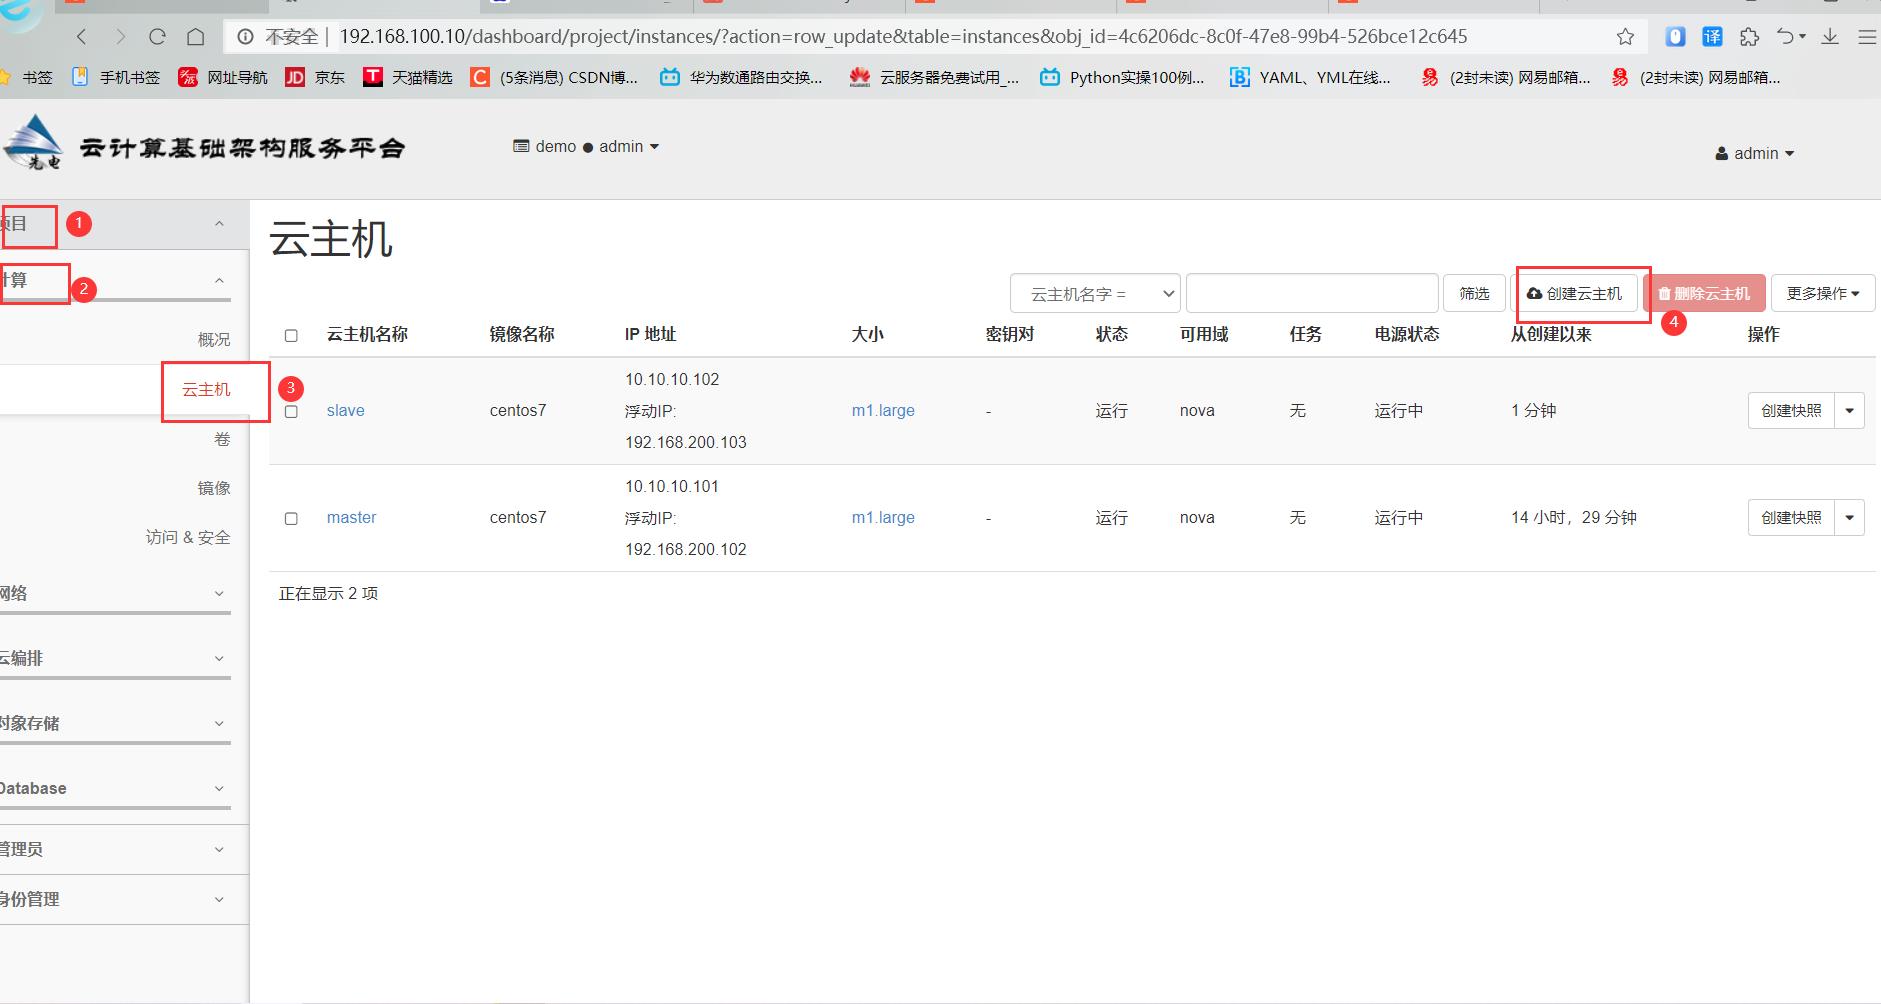
Task: Click the 筛选 filter button
Action: pos(1474,294)
